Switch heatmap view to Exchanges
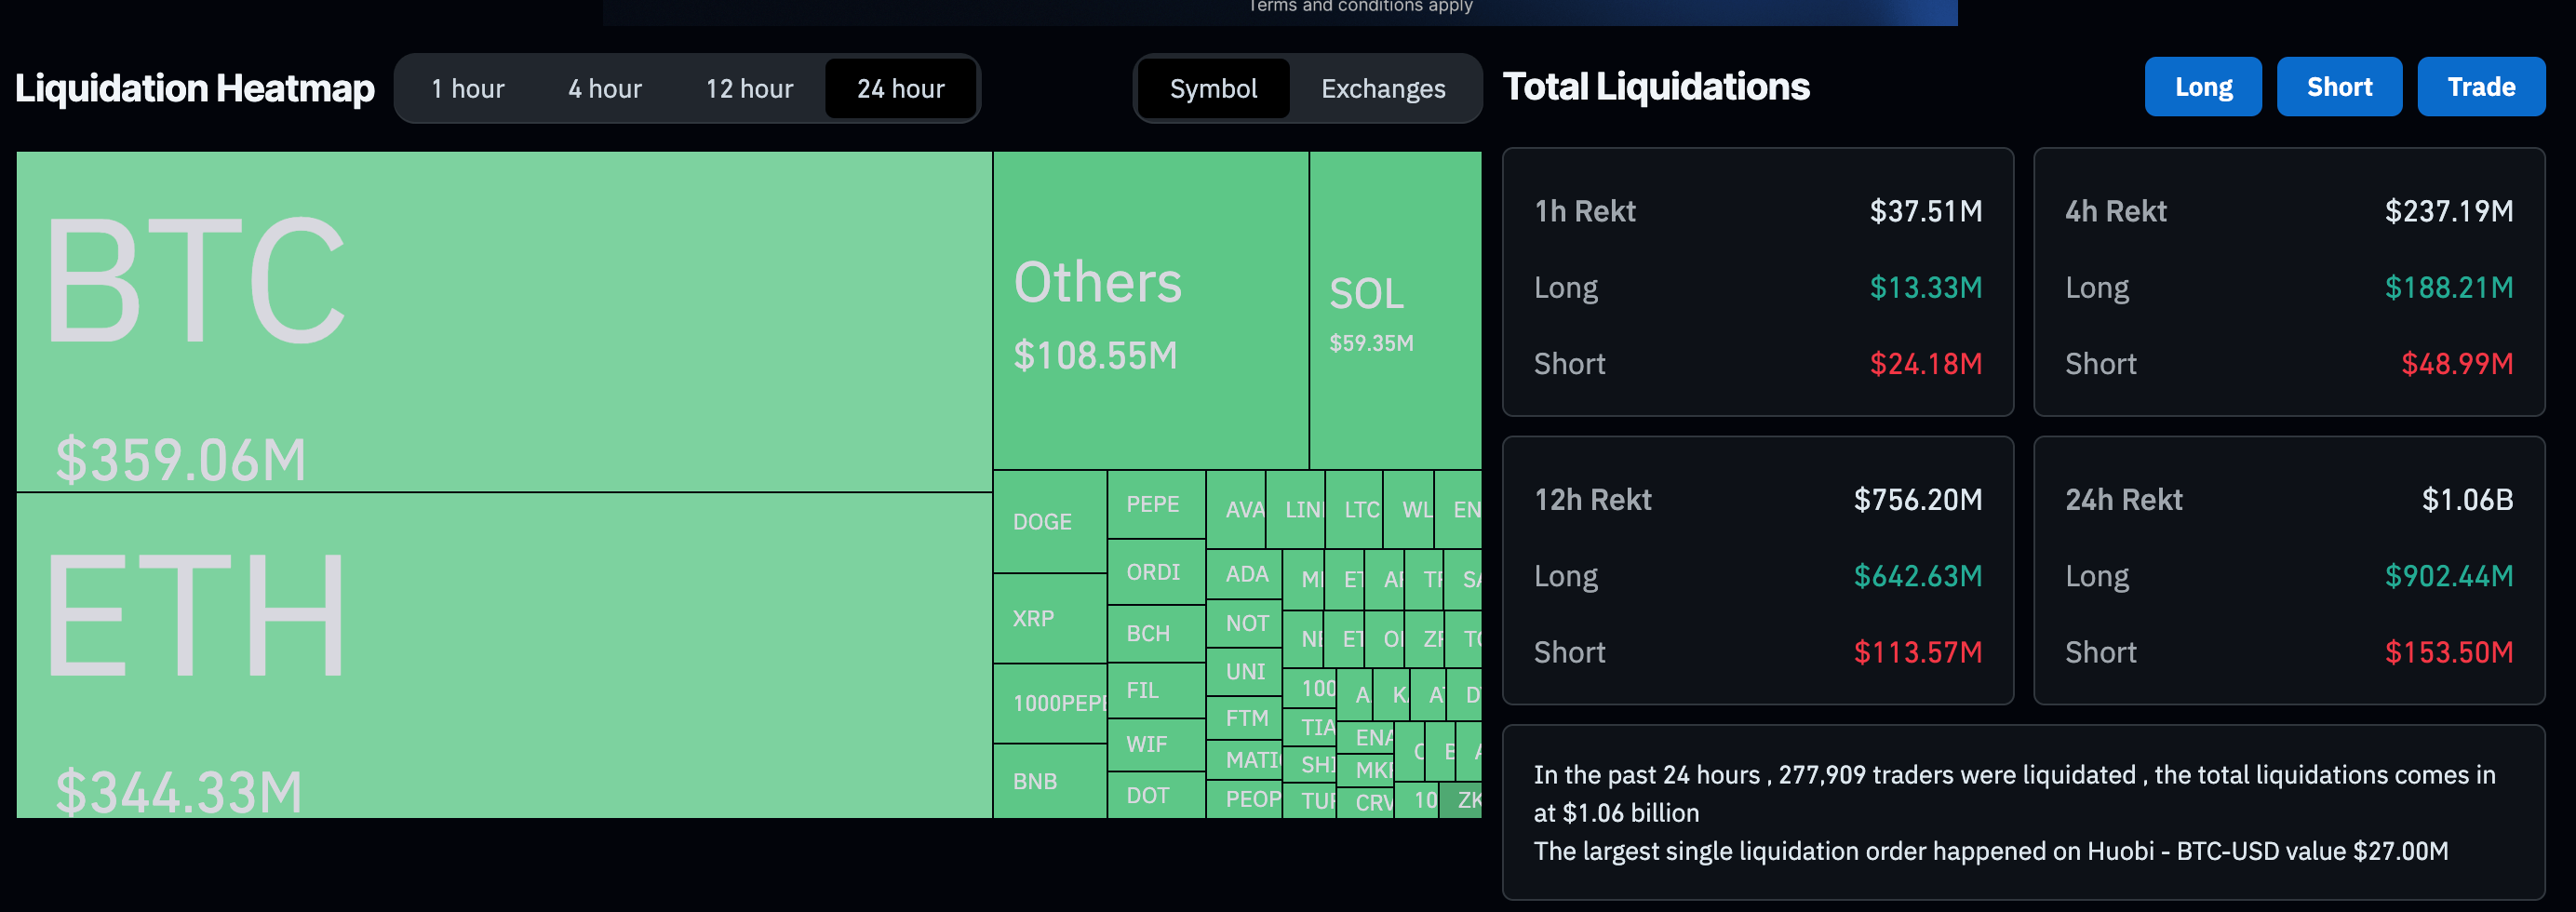The height and width of the screenshot is (912, 2576). click(x=1383, y=89)
